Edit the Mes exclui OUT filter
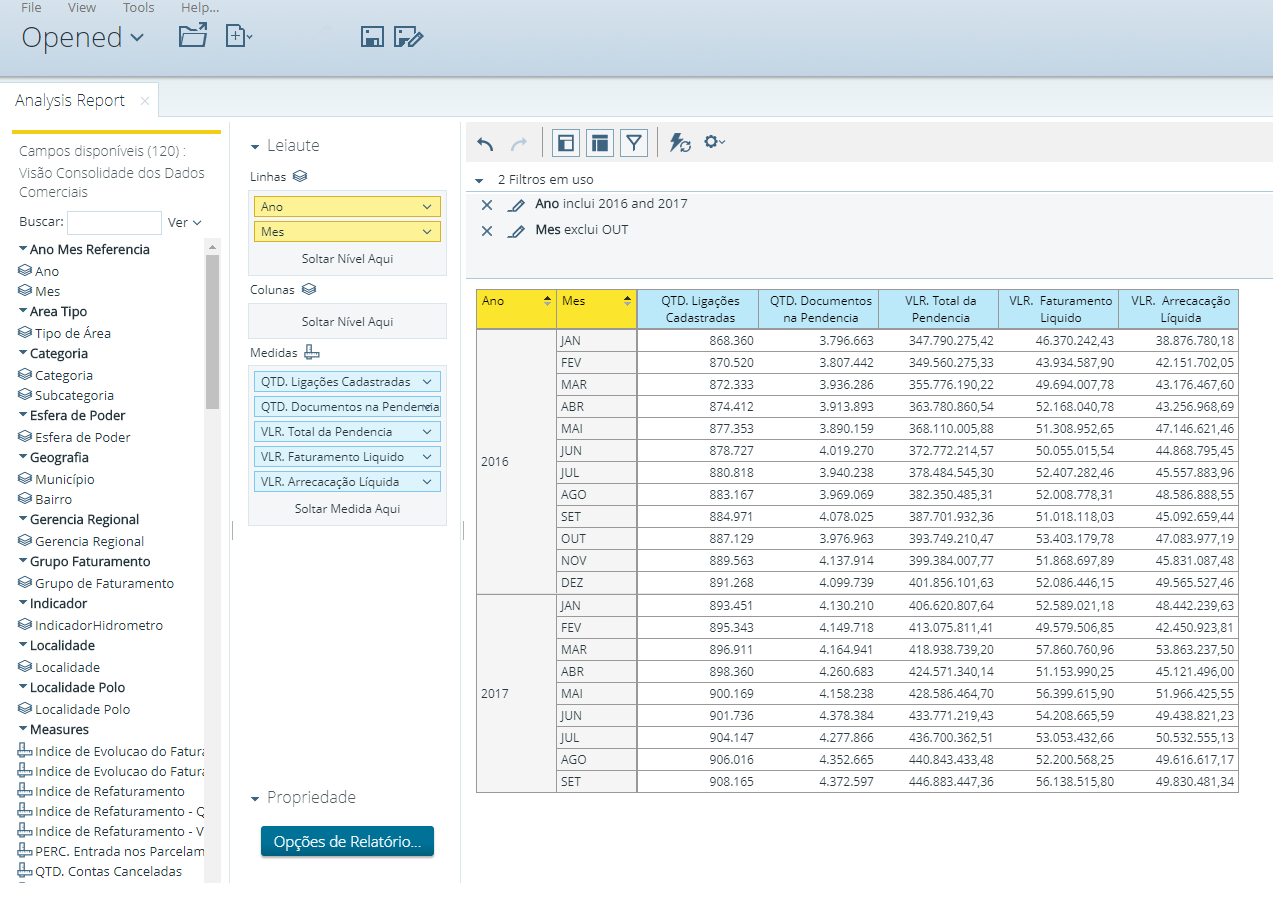Viewport: 1273px width, 905px height. tap(516, 231)
